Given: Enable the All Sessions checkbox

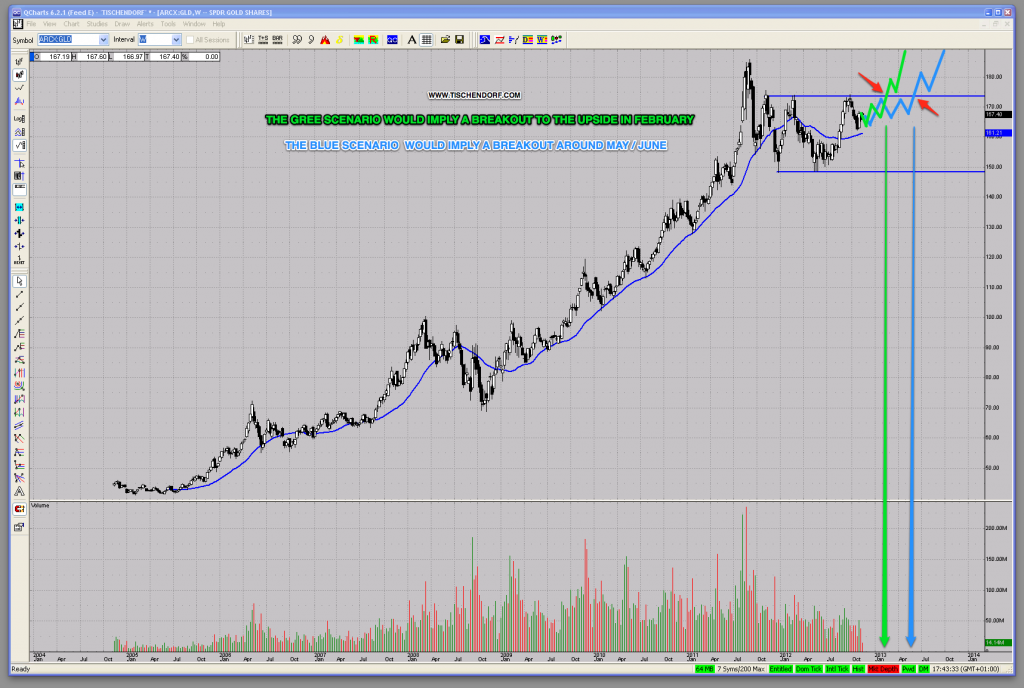Looking at the screenshot, I should [190, 39].
